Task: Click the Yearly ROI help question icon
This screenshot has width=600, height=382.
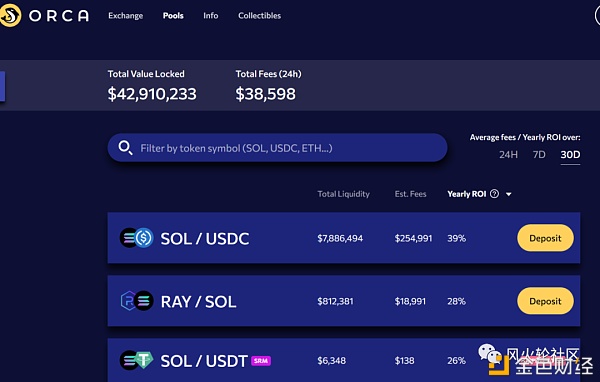Action: point(494,194)
